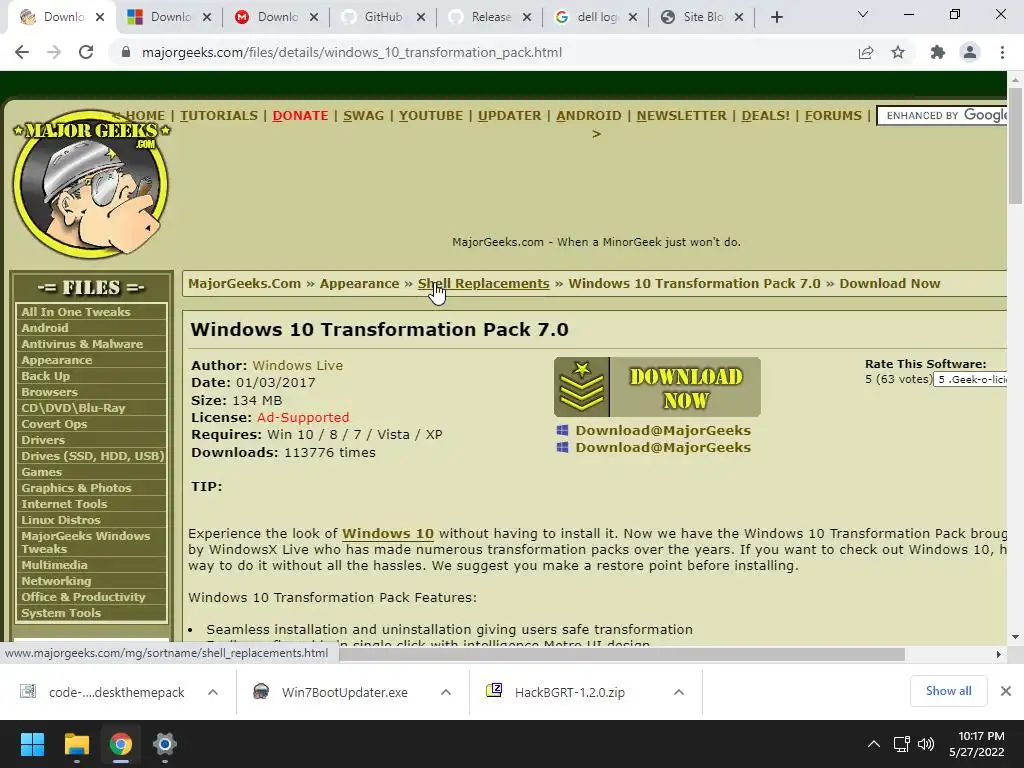
Task: Click the second Download@MajorGeeks link
Action: click(663, 447)
